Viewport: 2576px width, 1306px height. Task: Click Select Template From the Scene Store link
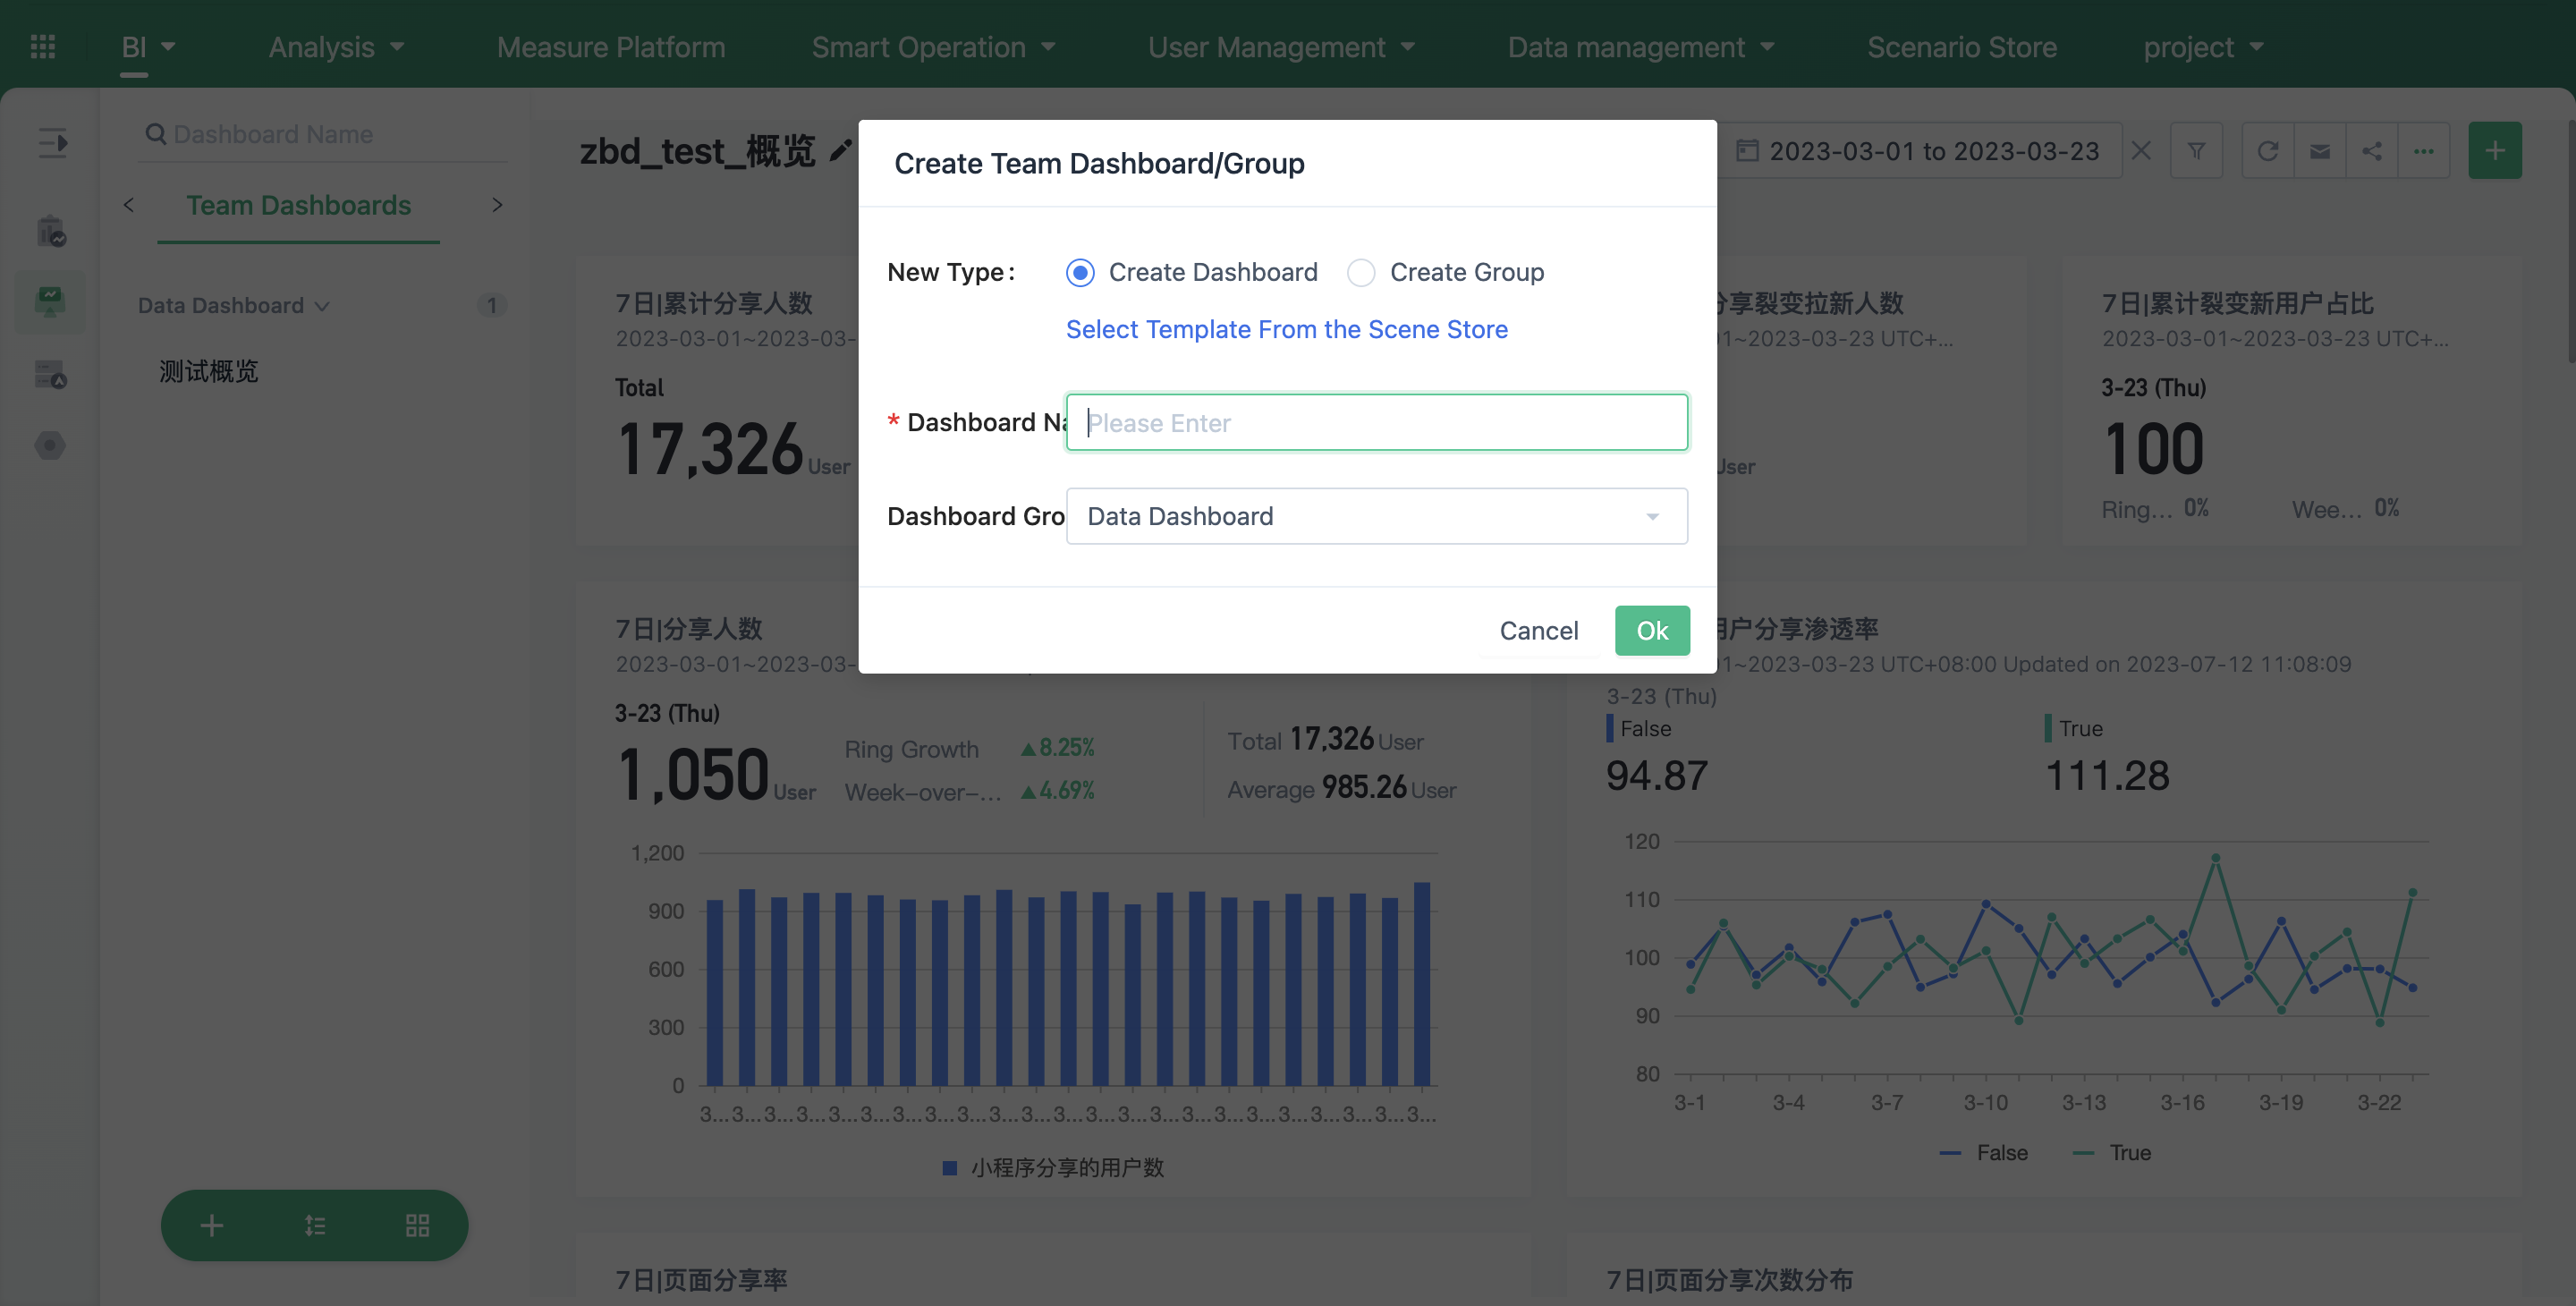click(1287, 329)
